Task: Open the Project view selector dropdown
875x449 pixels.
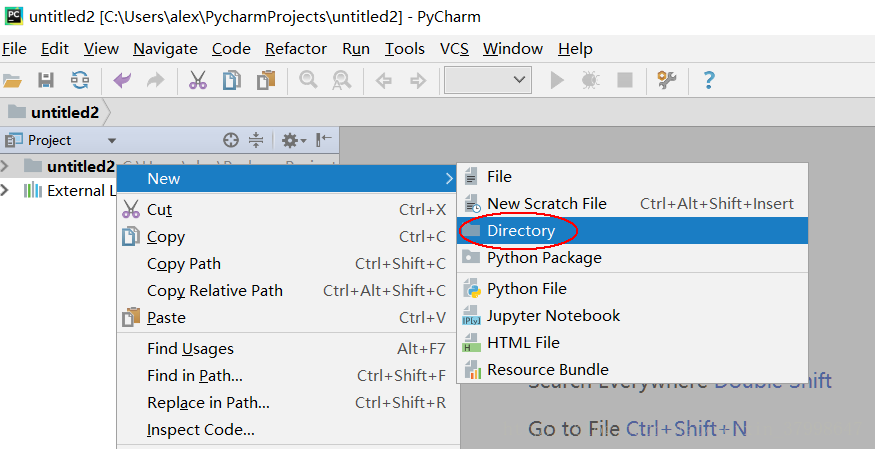Action: point(112,141)
